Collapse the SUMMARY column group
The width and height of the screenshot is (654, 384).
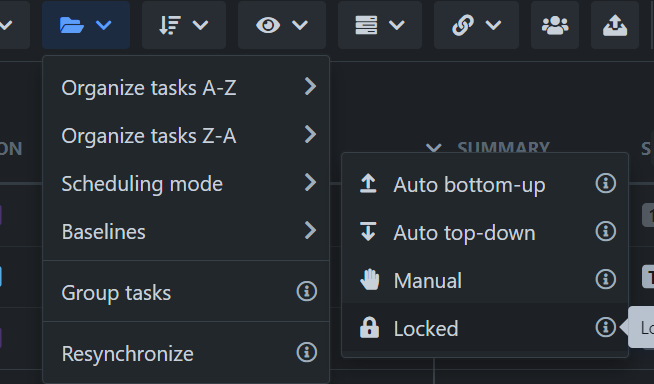[x=434, y=148]
